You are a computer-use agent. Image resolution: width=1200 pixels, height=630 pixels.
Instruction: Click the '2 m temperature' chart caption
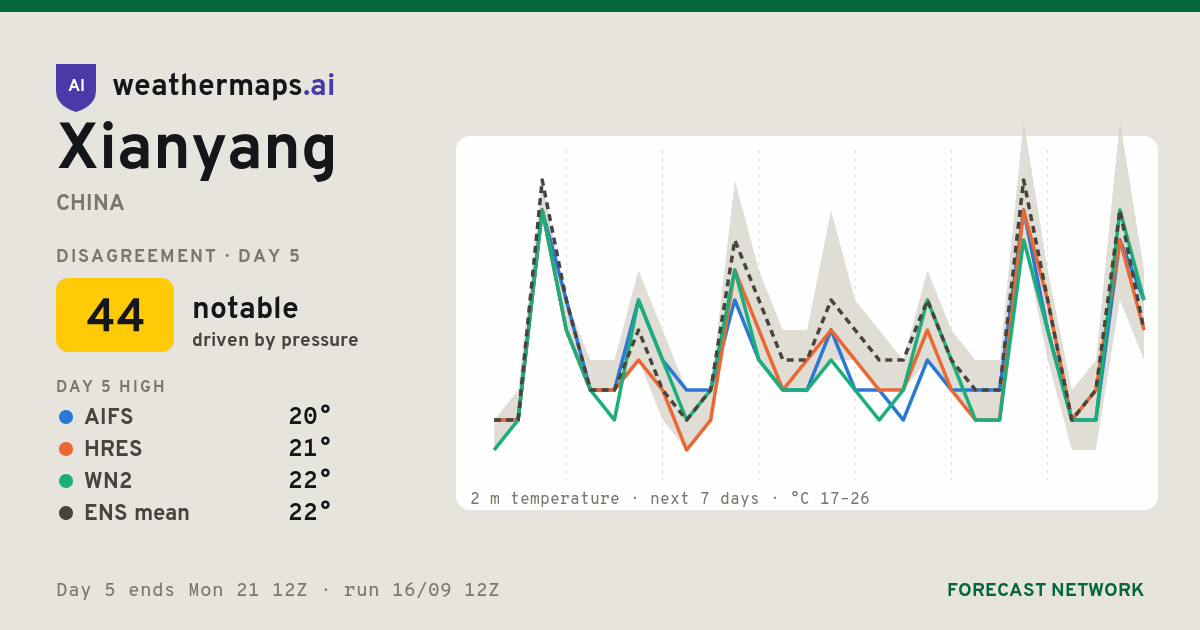(x=545, y=498)
